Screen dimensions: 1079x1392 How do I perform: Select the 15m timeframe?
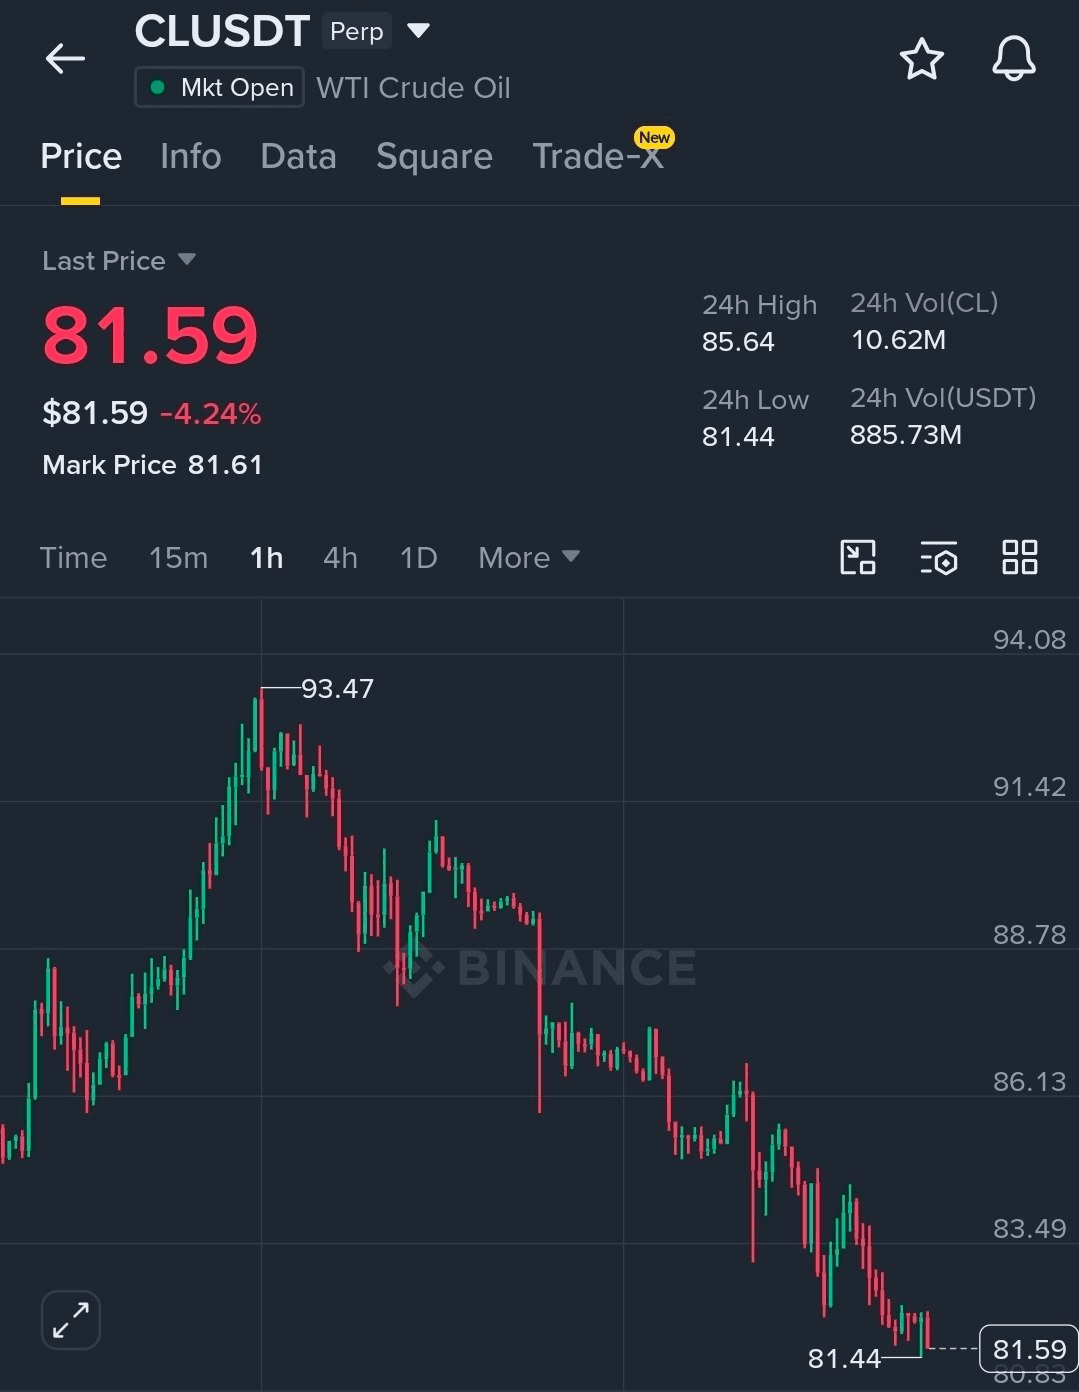(x=178, y=557)
